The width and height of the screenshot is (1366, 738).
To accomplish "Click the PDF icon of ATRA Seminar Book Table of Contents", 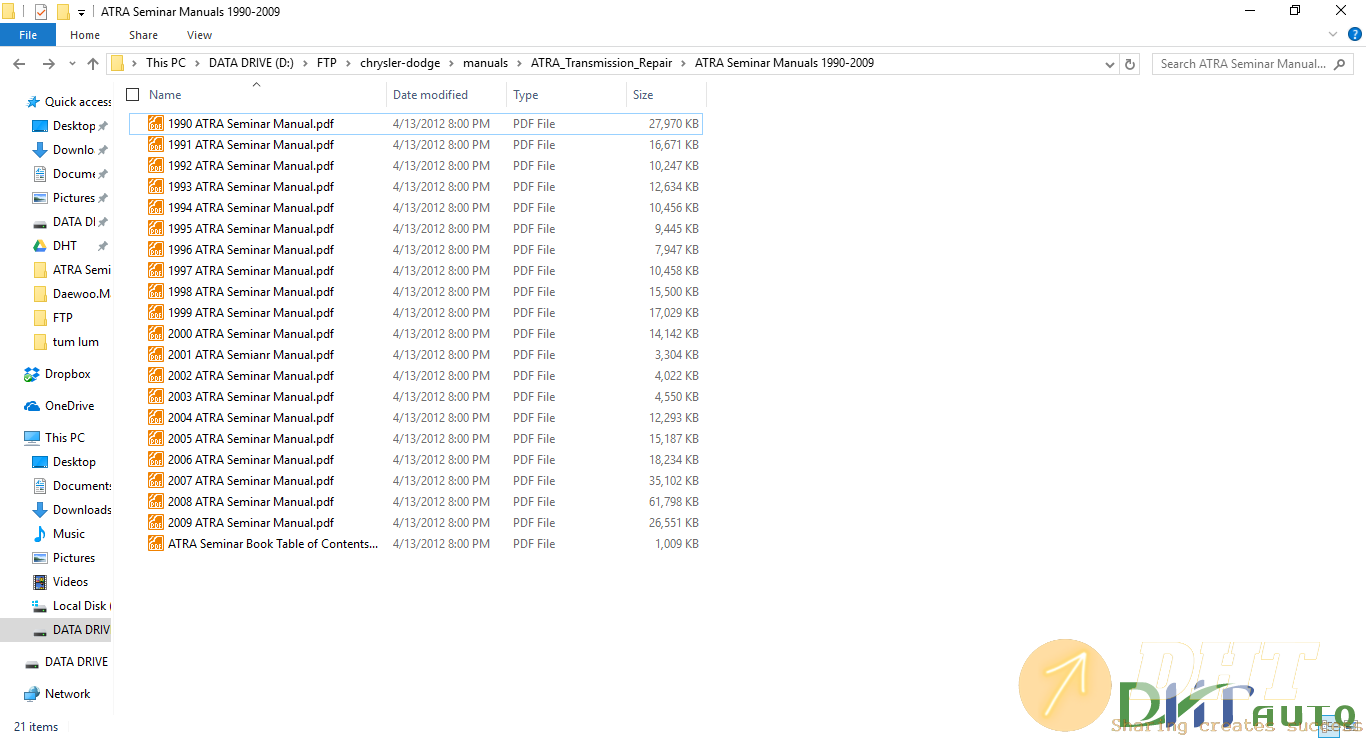I will click(x=155, y=544).
